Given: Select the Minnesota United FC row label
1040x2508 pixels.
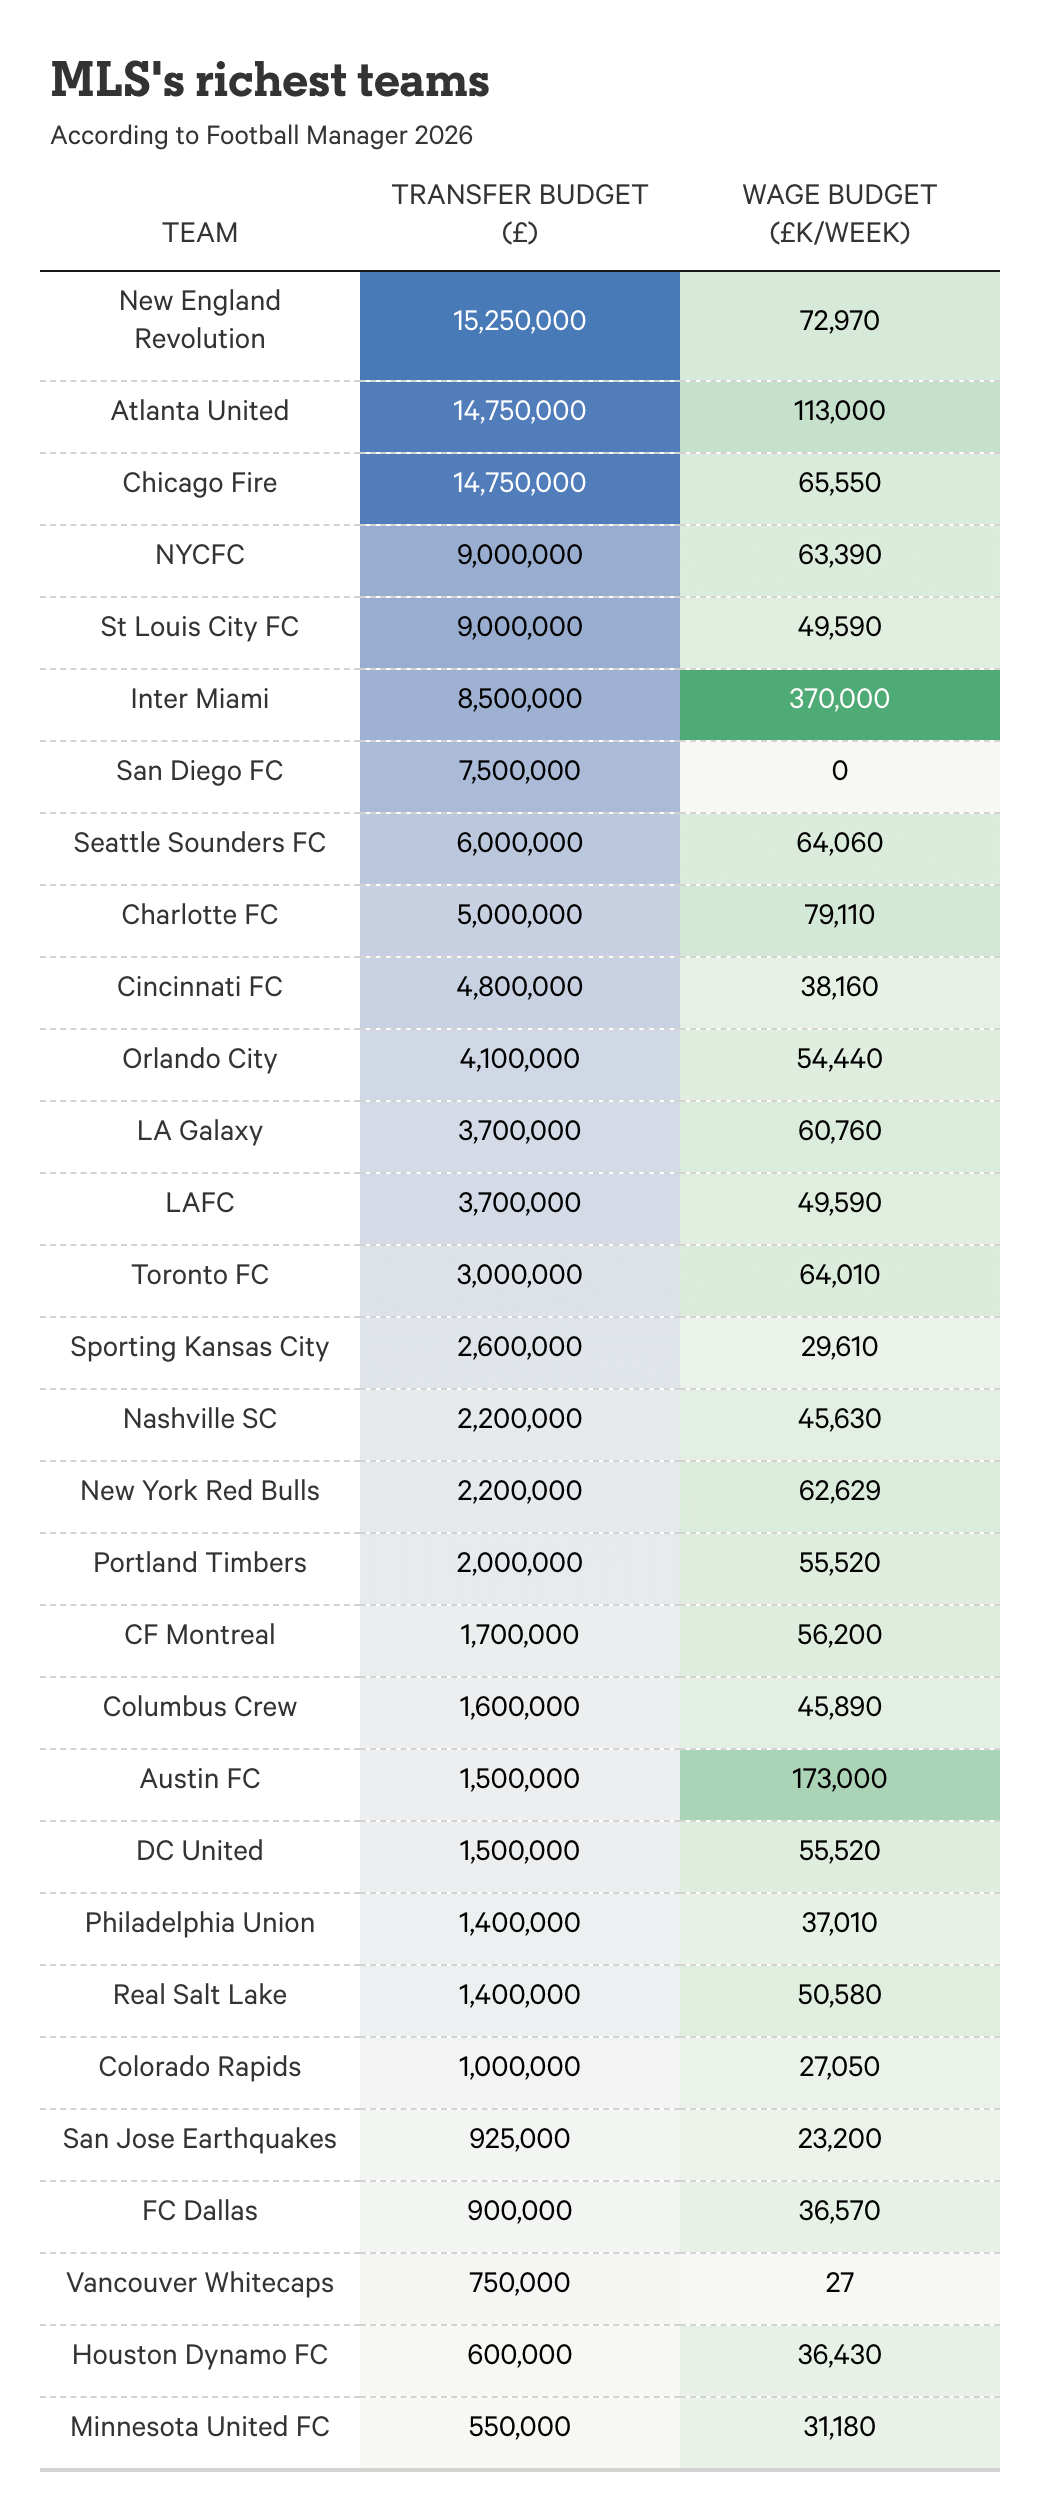Looking at the screenshot, I should [200, 2426].
